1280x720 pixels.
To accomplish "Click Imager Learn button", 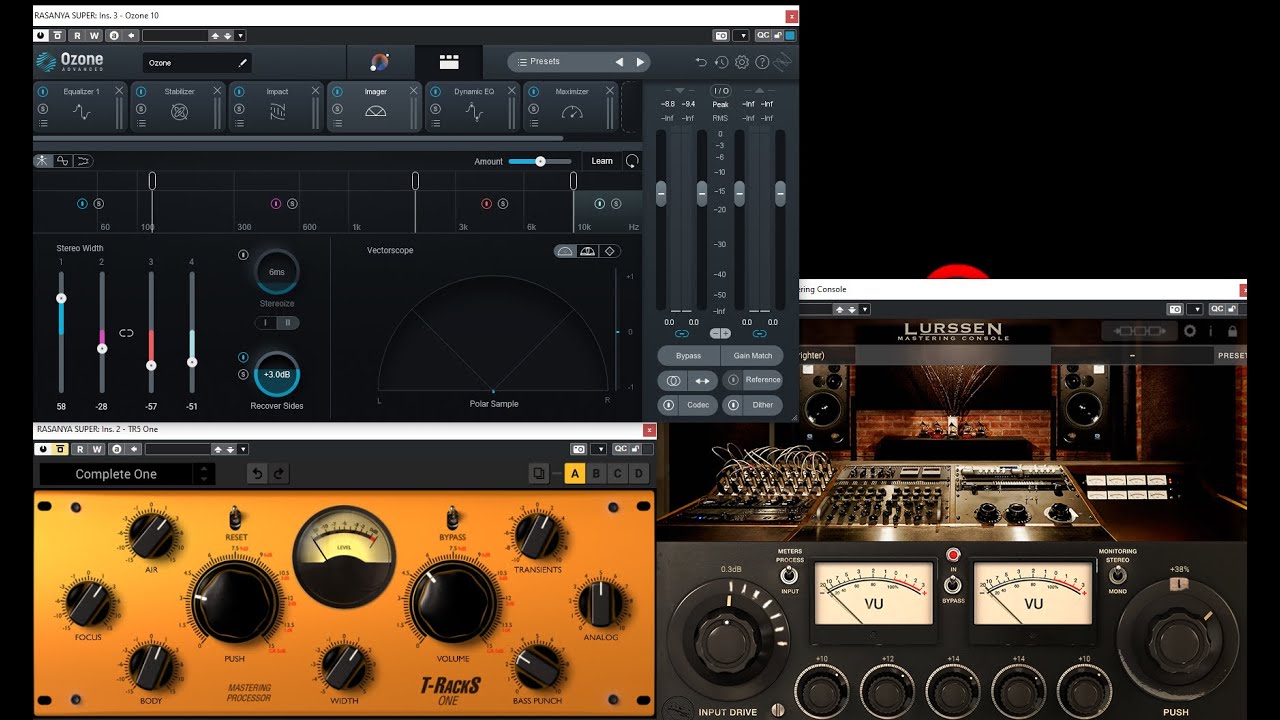I will click(602, 161).
